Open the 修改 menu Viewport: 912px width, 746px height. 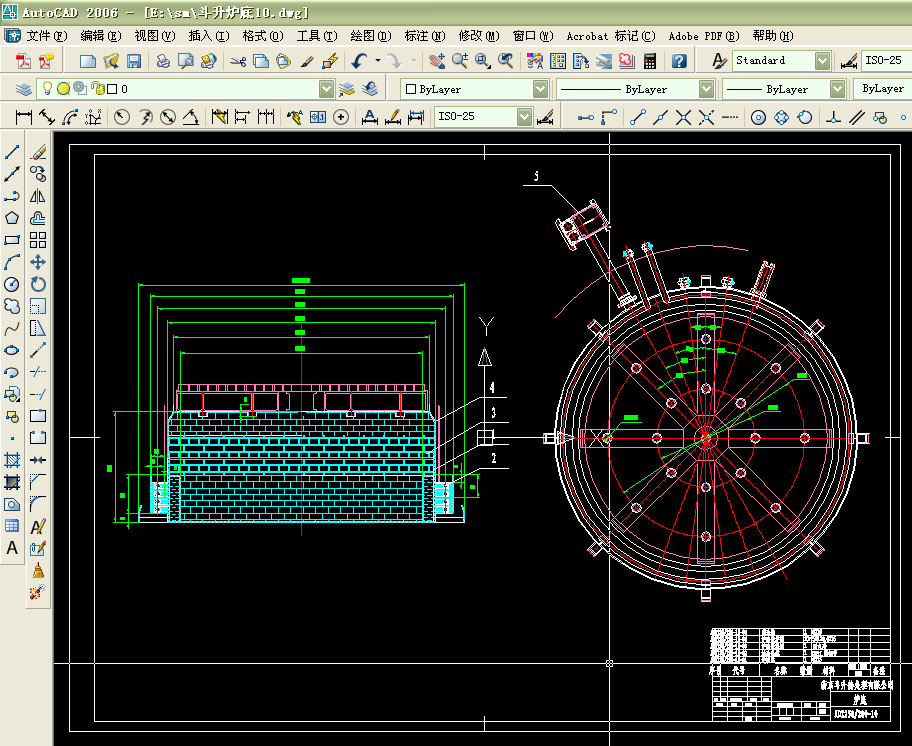pyautogui.click(x=478, y=35)
